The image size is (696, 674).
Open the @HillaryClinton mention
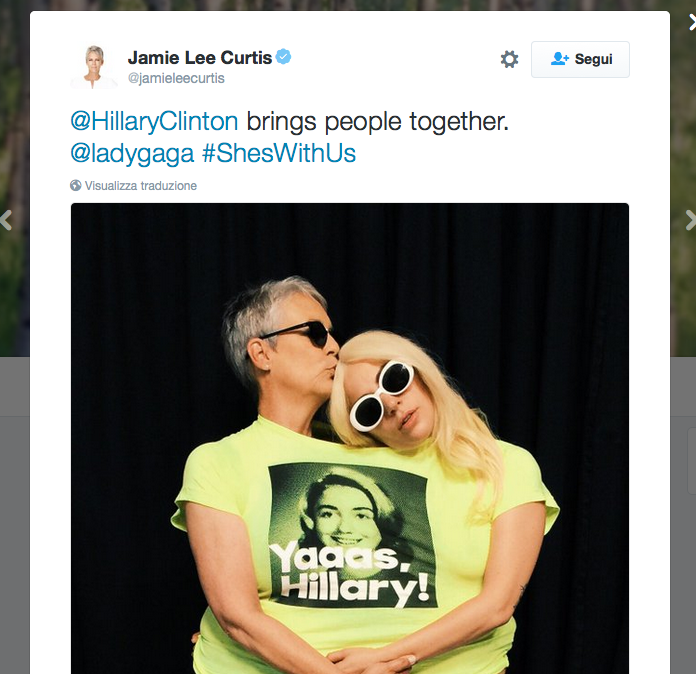point(154,121)
